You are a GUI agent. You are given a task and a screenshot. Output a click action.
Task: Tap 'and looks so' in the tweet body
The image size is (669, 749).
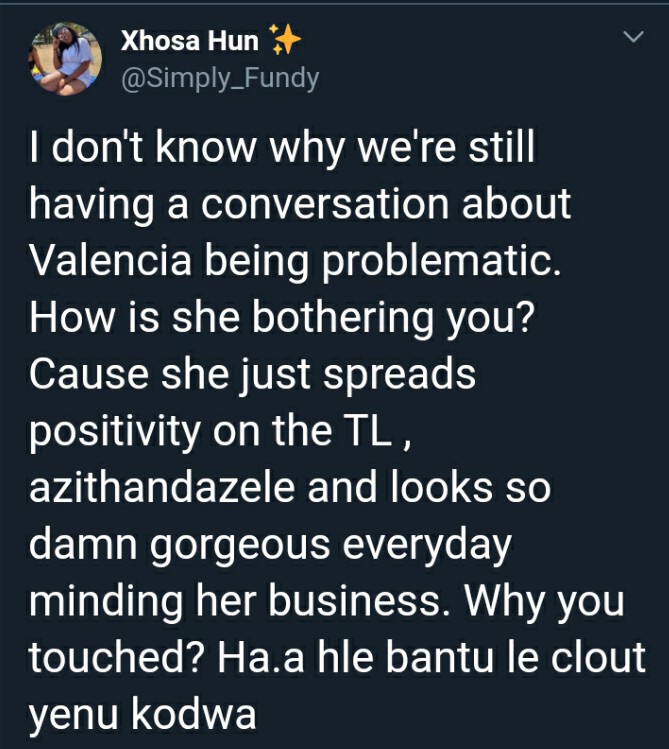(x=429, y=487)
